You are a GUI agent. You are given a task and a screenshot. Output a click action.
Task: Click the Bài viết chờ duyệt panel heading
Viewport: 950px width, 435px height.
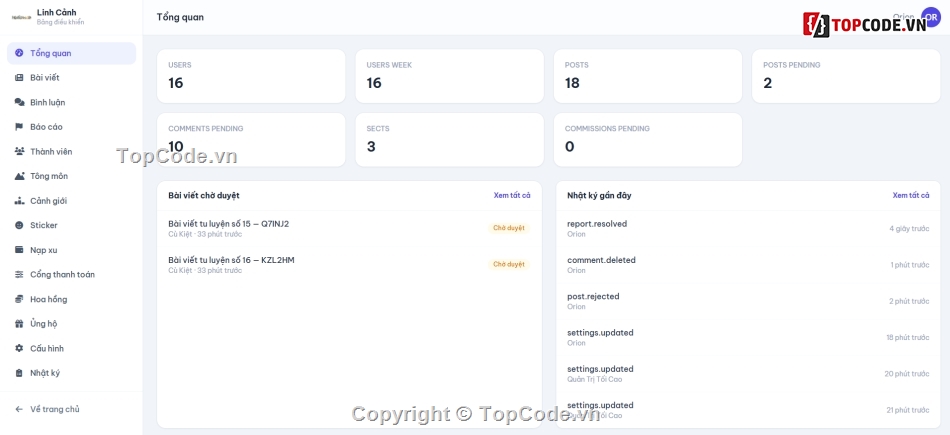point(204,195)
